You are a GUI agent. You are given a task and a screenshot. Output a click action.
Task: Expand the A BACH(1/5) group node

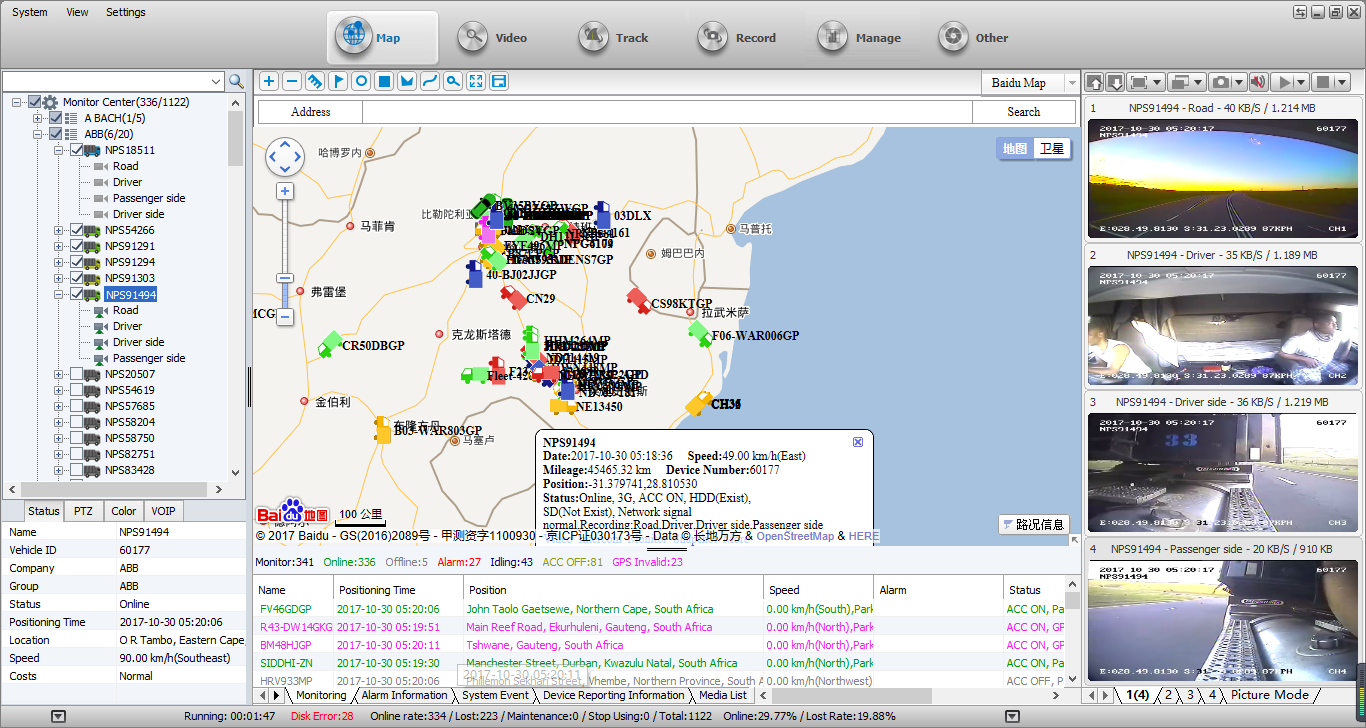pos(38,118)
